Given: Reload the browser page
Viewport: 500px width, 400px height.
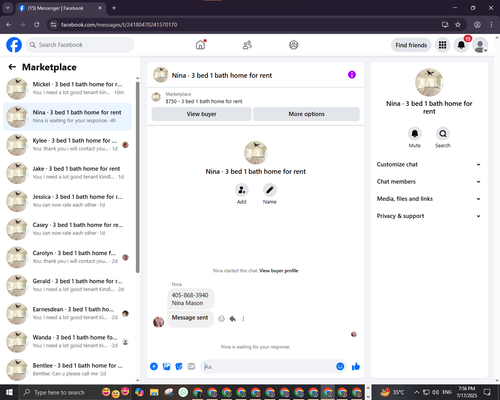Looking at the screenshot, I should pyautogui.click(x=37, y=25).
